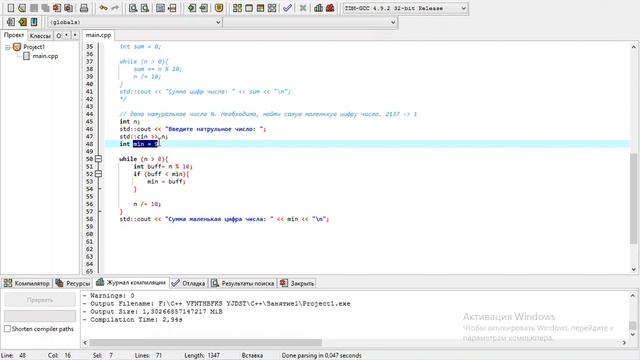Click the 'Output Filename' log line

216,304
